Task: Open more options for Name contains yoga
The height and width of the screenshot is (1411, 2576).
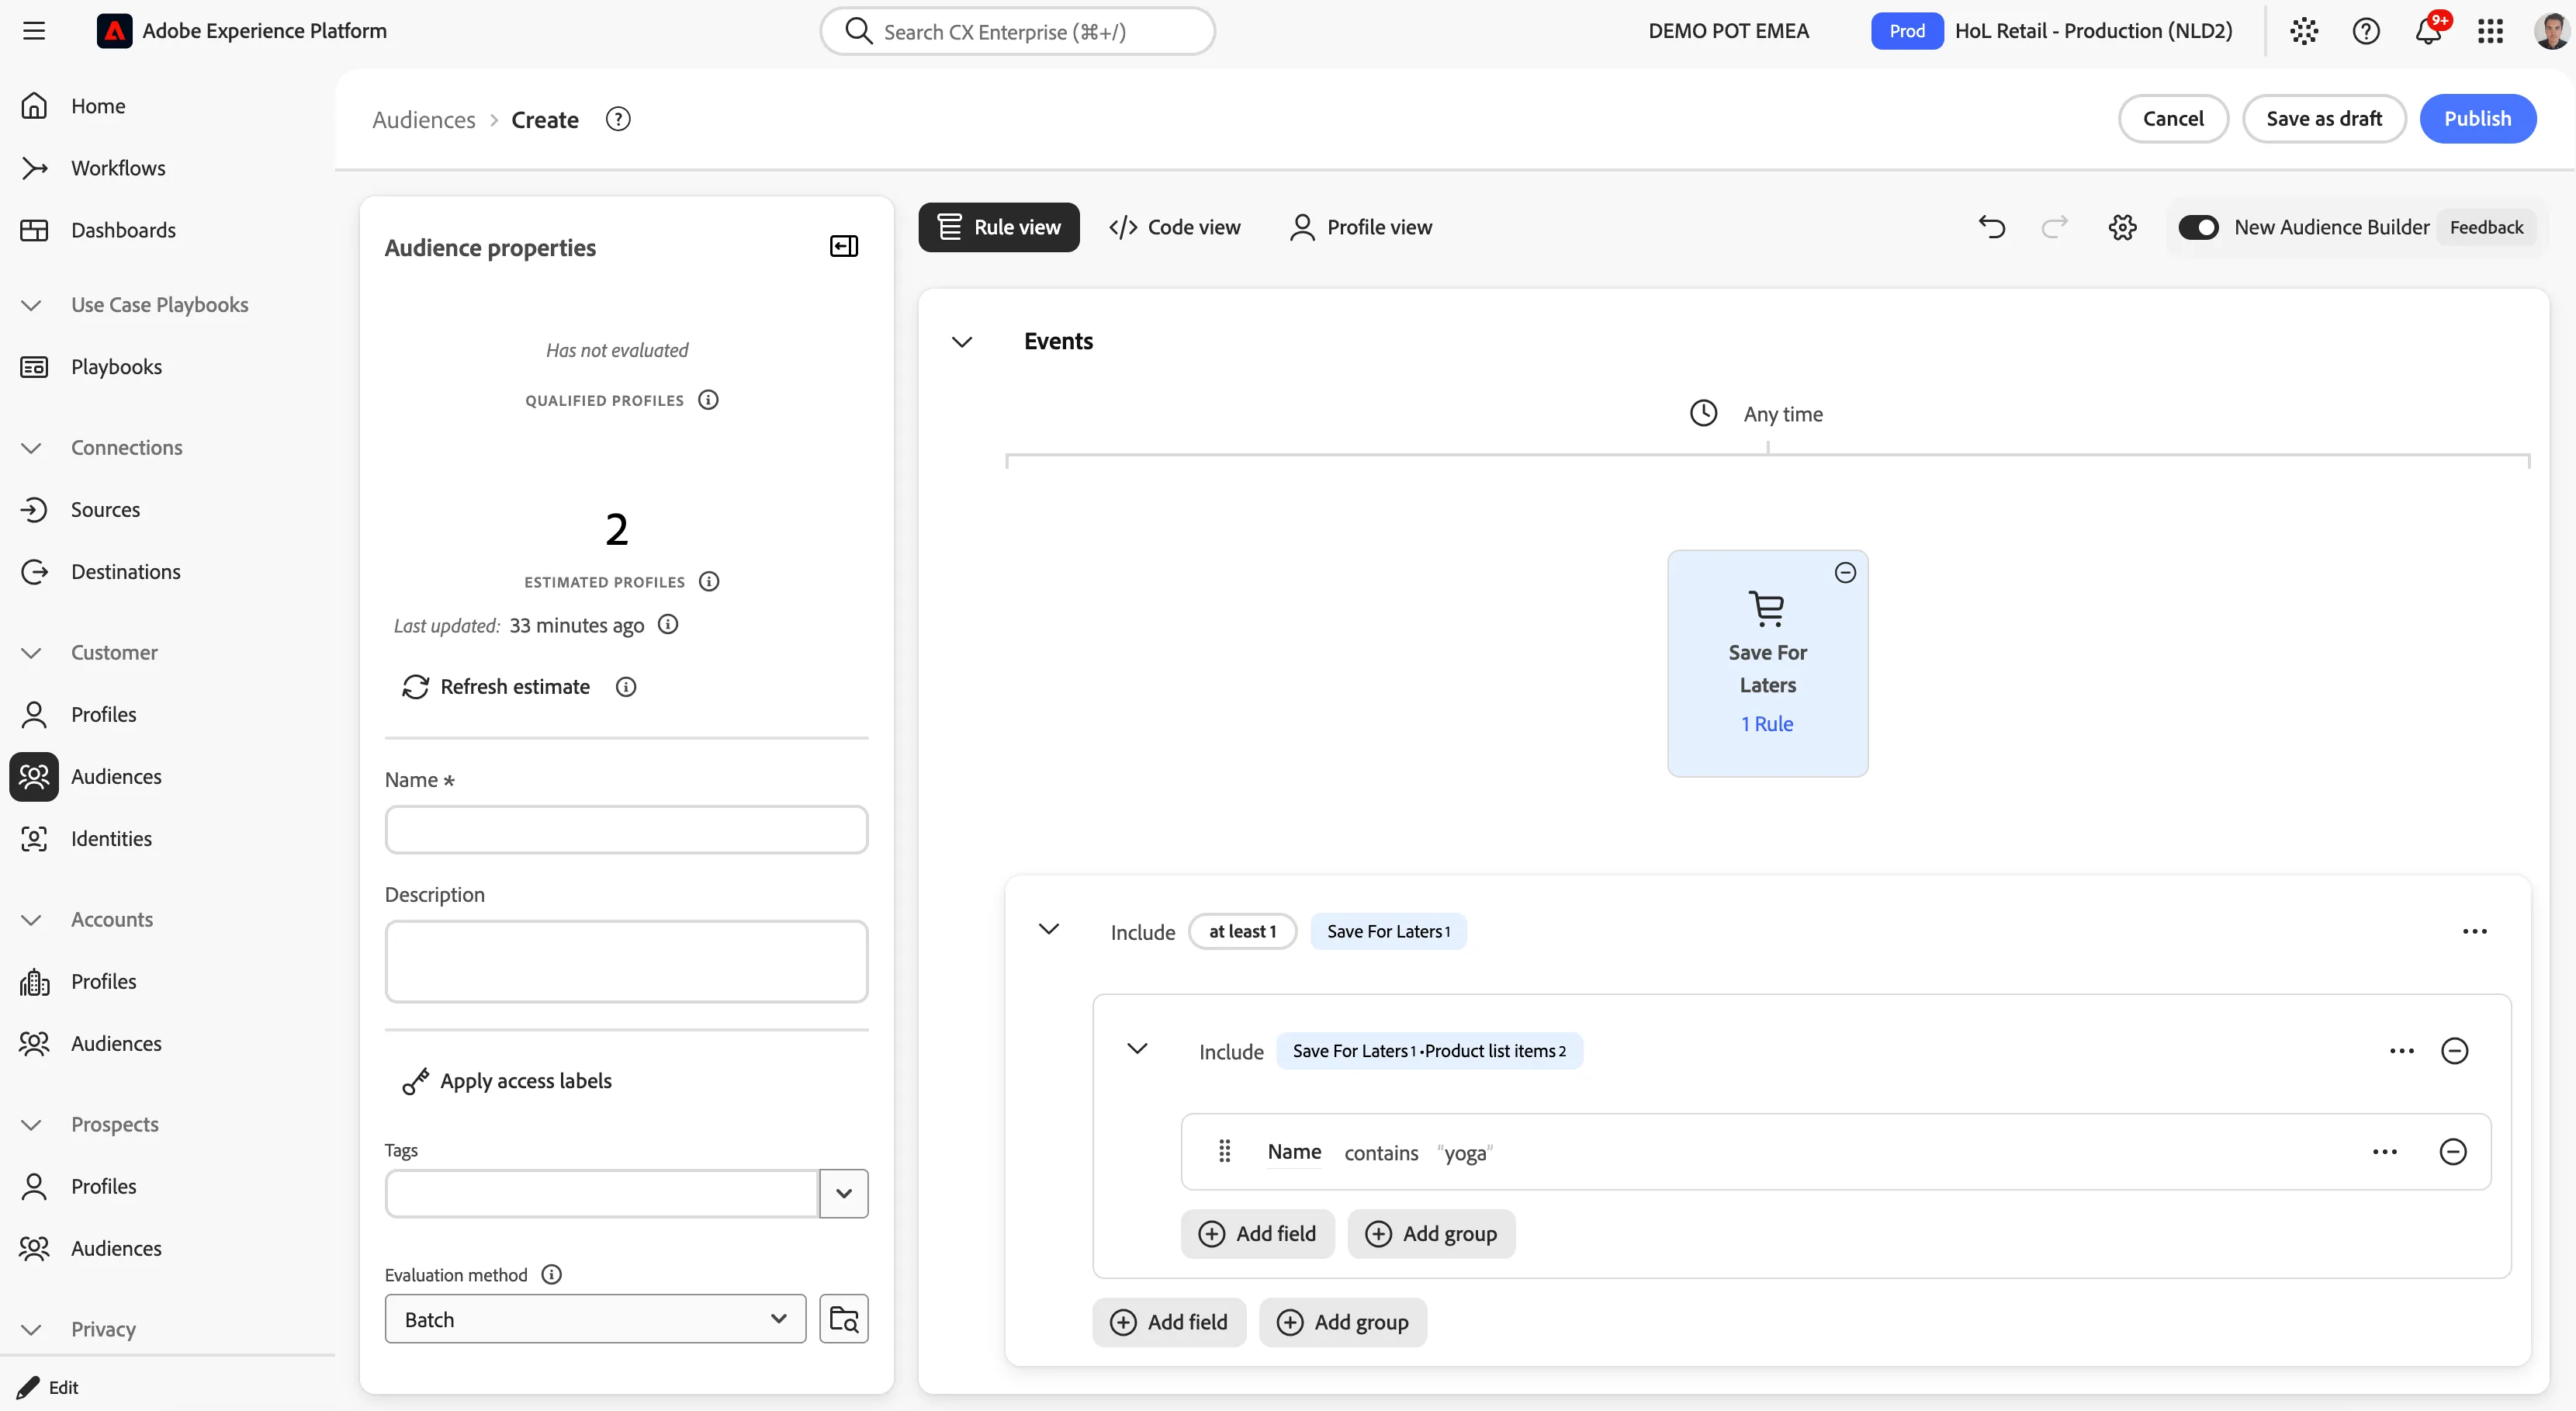Action: (2385, 1151)
